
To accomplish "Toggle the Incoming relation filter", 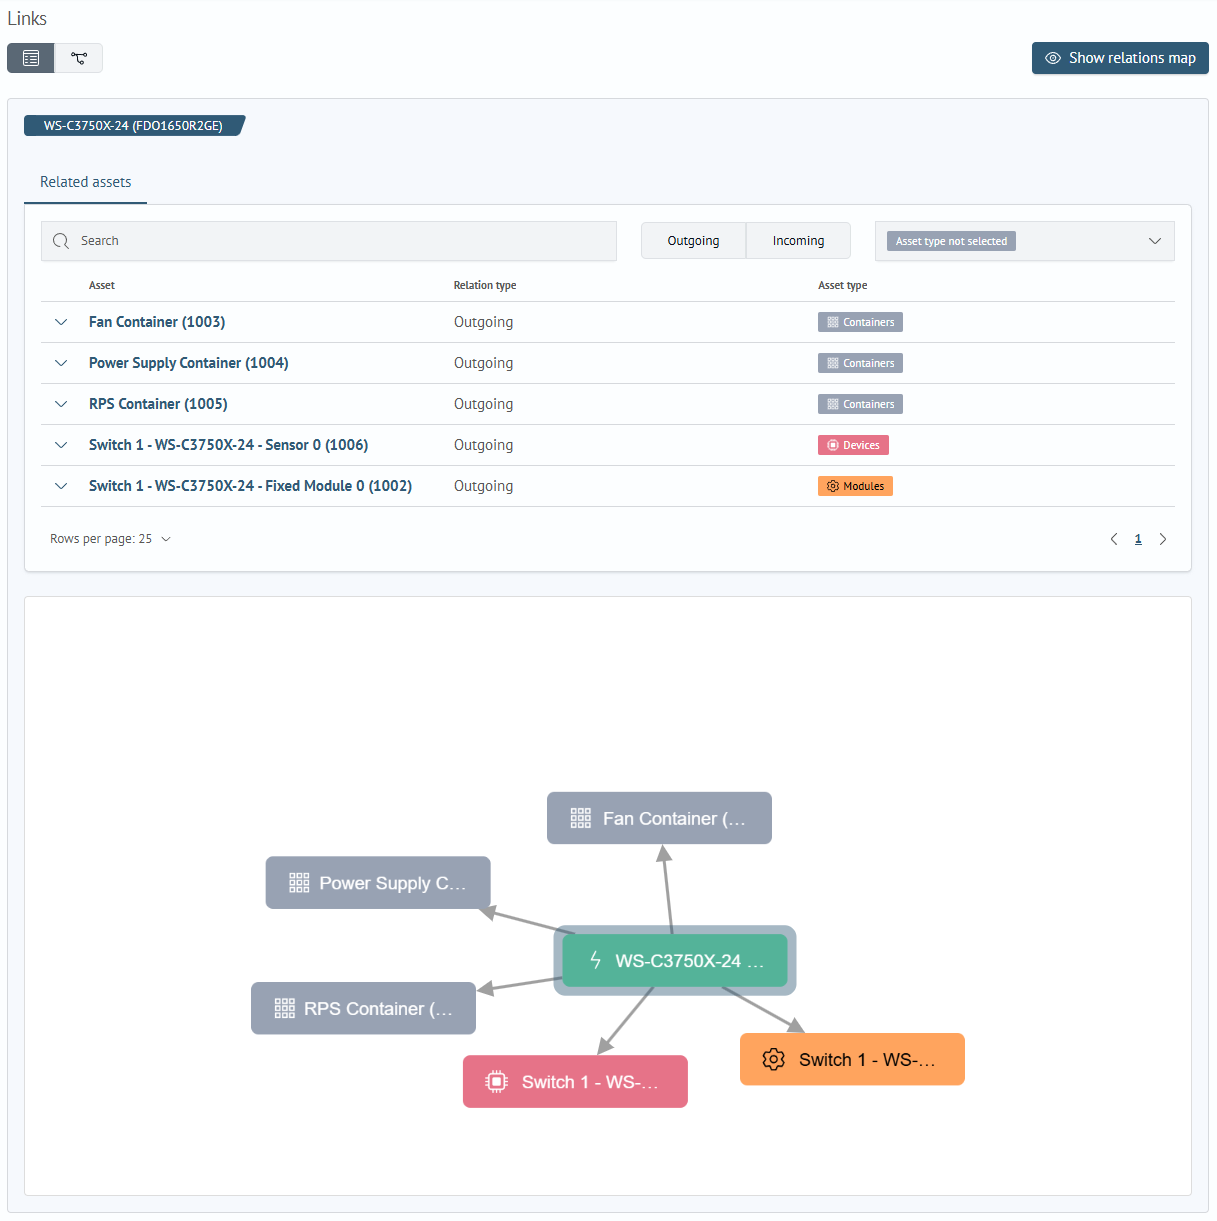I will point(798,241).
